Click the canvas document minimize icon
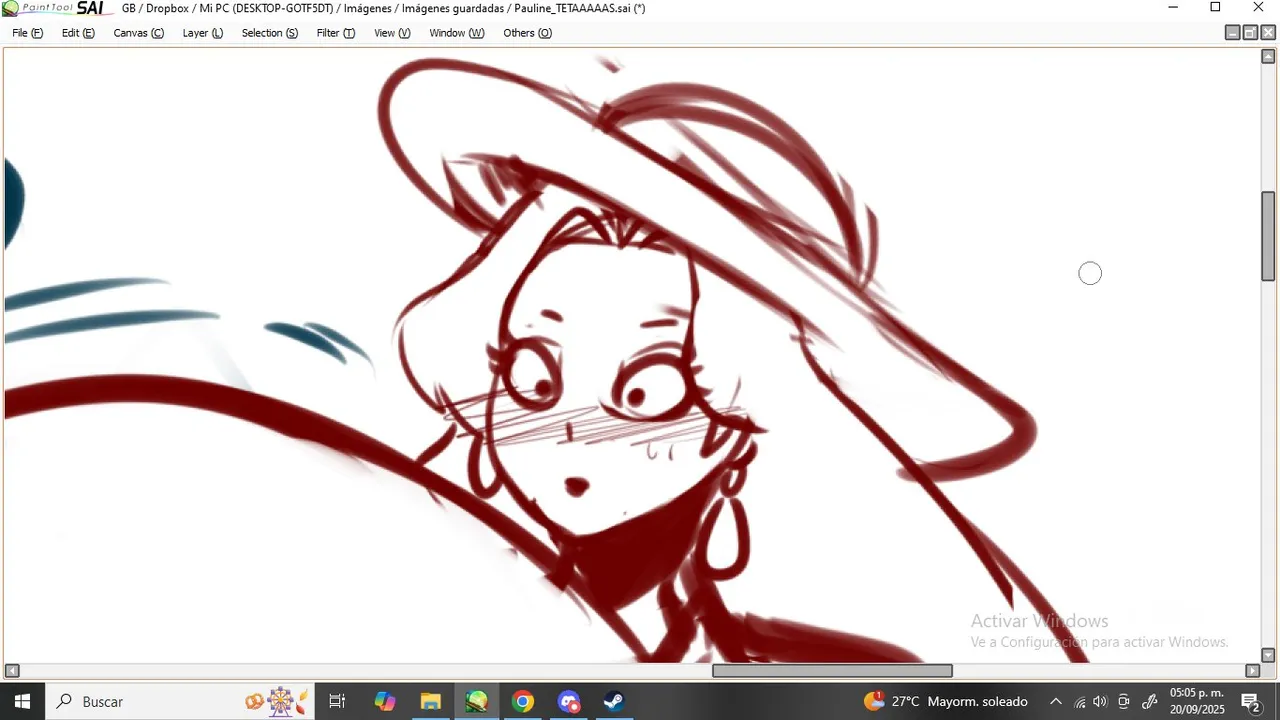Screen dimensions: 1280x720 1233,33
